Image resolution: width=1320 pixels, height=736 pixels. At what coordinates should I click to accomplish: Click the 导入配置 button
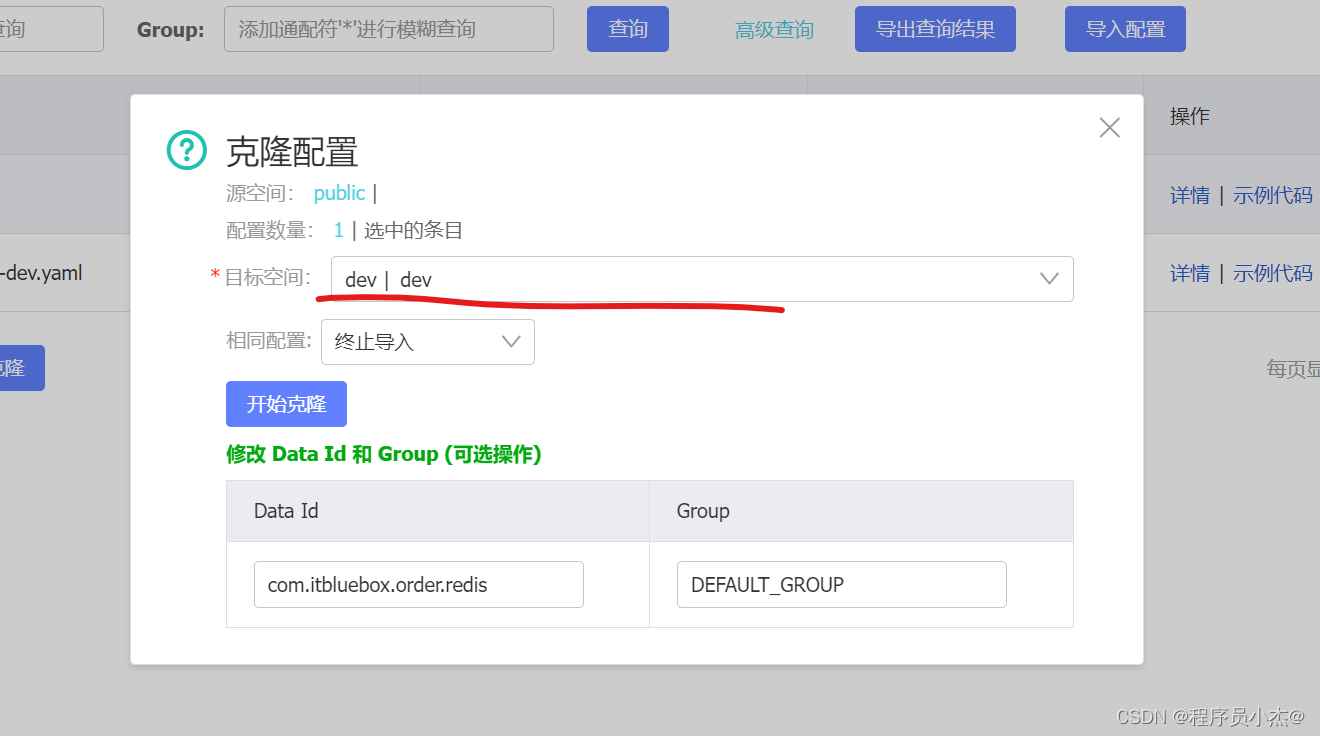tap(1125, 29)
